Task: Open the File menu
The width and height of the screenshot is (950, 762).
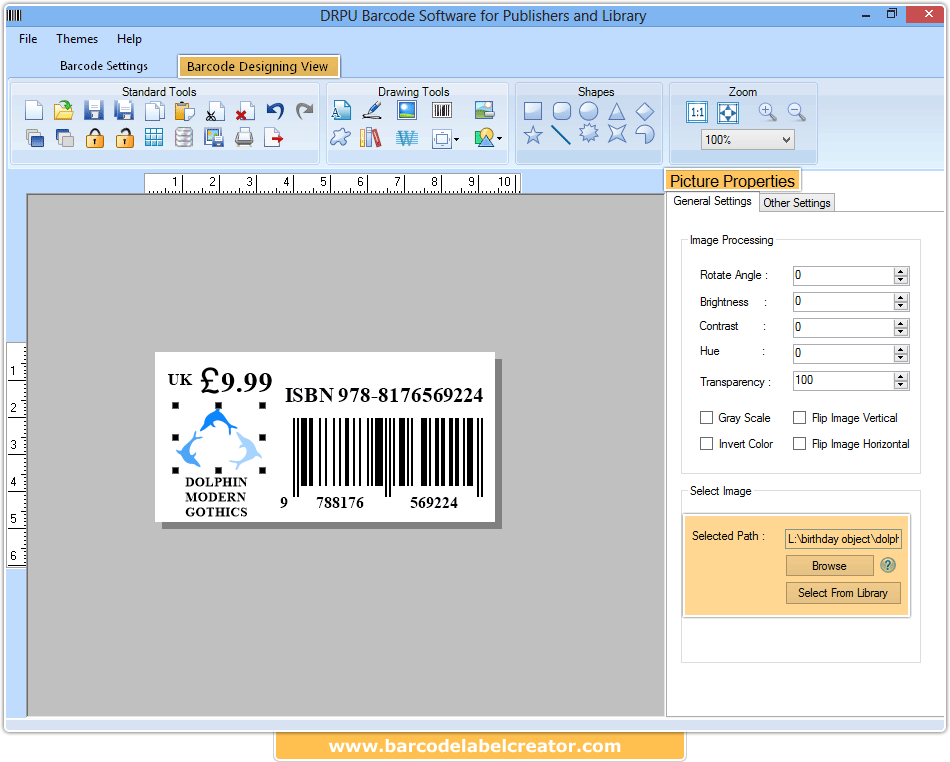Action: 28,39
